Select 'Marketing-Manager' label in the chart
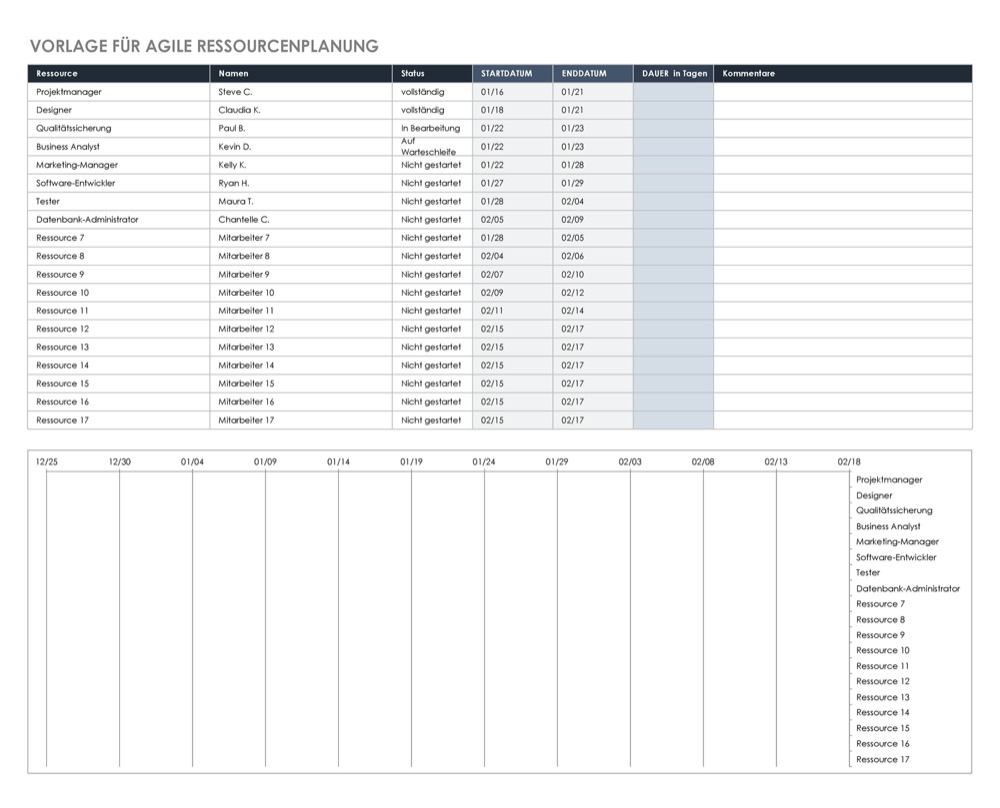The height and width of the screenshot is (808, 1000). pyautogui.click(x=897, y=541)
